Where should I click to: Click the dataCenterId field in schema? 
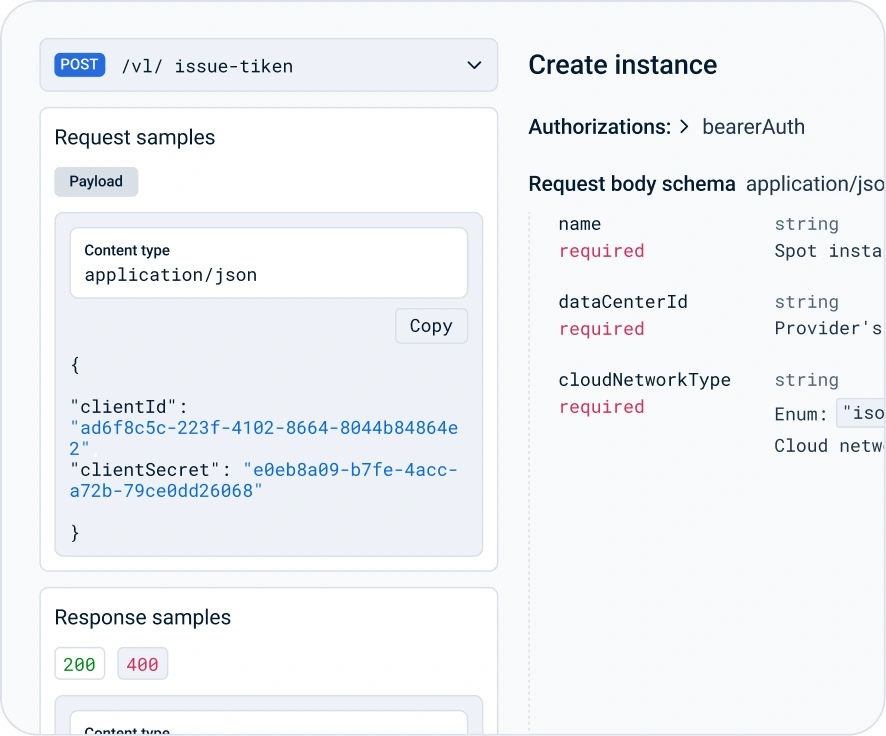623,302
